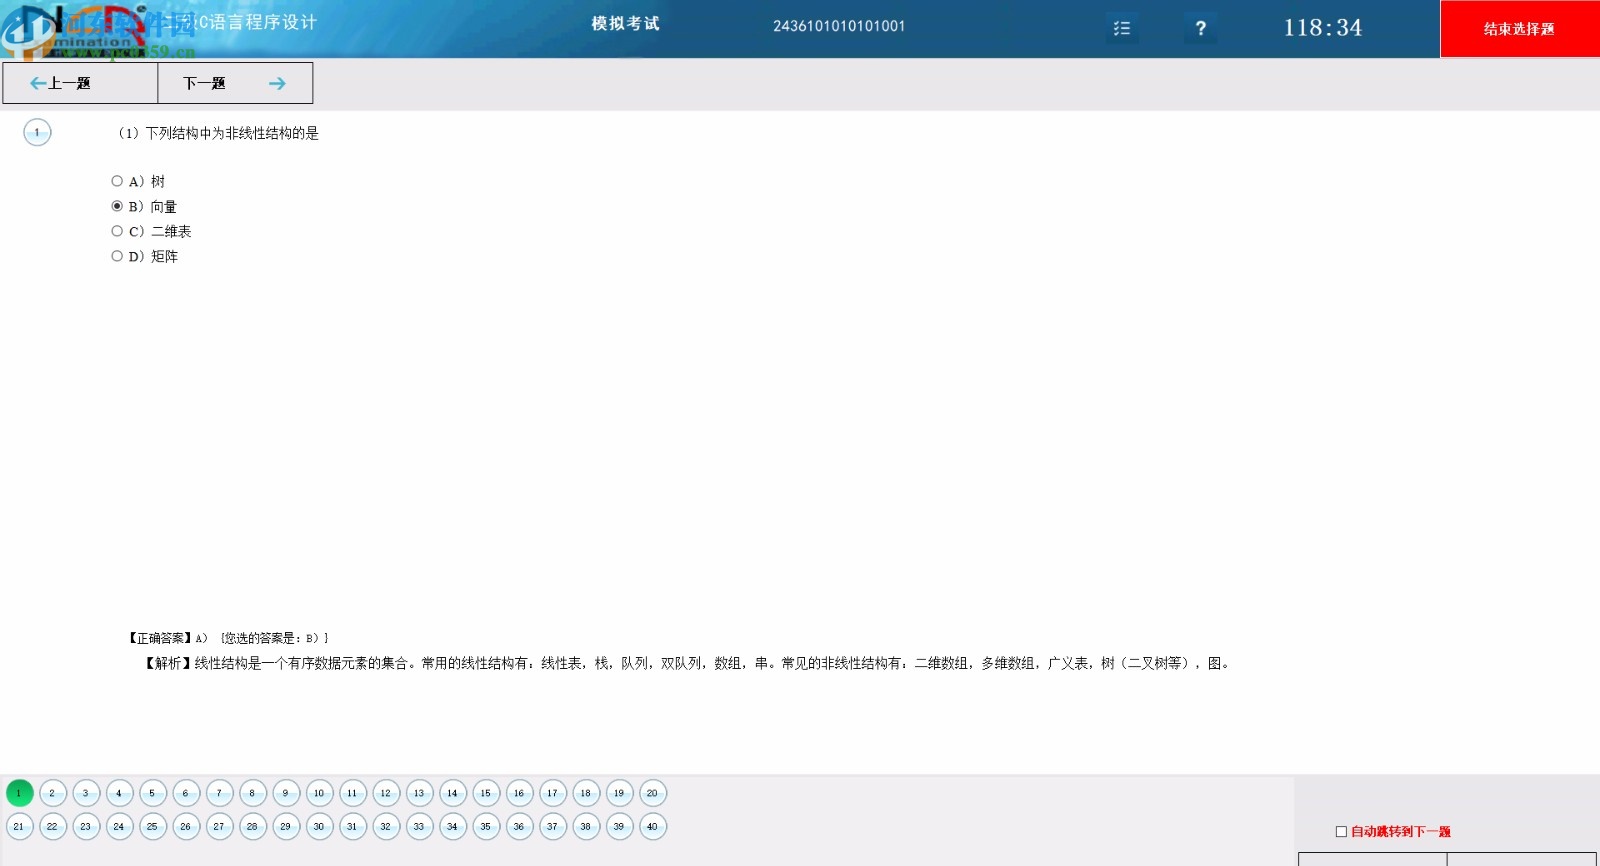Open the help question mark icon
This screenshot has height=866, width=1600.
tap(1201, 28)
